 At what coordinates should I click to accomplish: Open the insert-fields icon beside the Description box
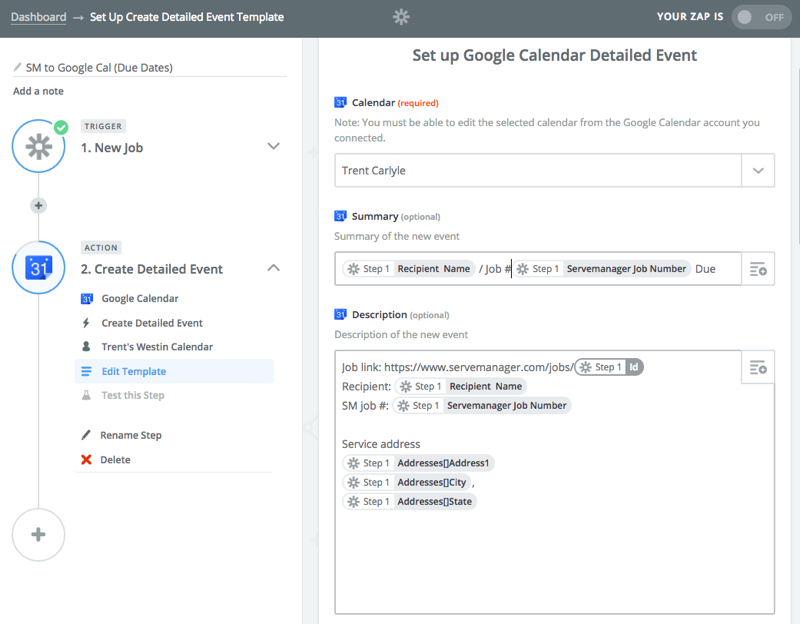click(758, 366)
